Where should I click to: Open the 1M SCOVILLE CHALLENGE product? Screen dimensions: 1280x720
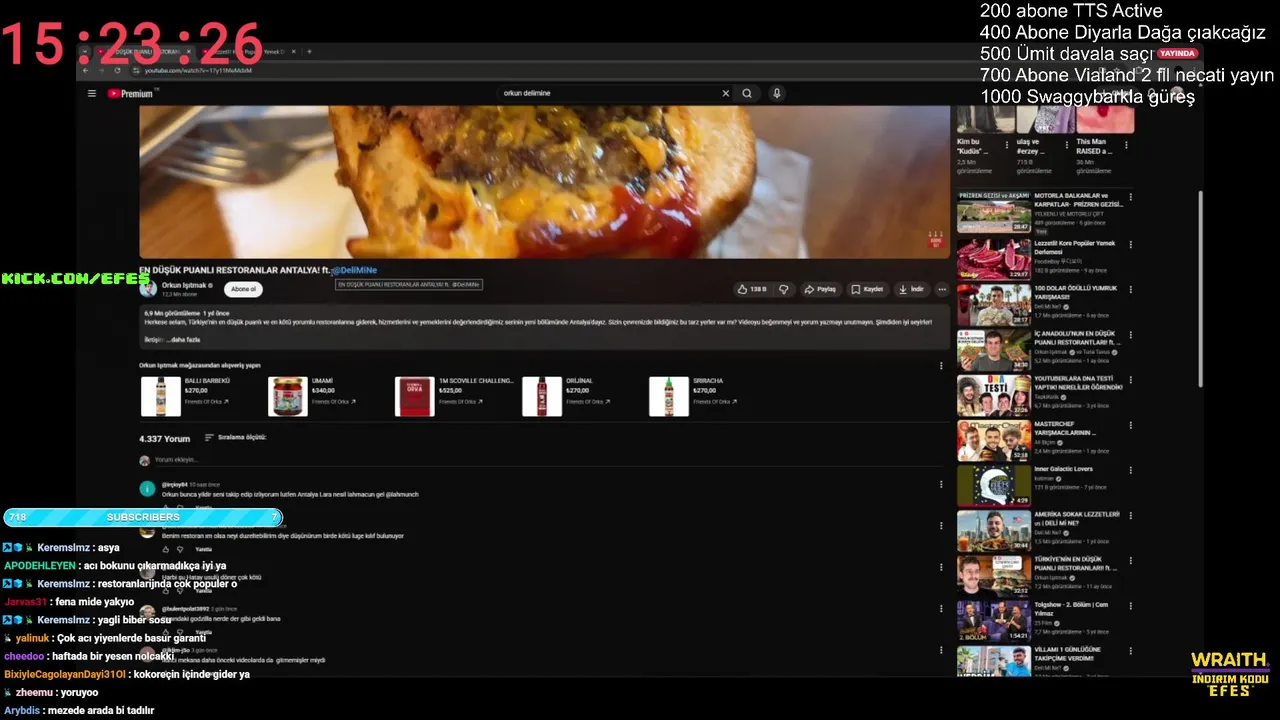pyautogui.click(x=414, y=396)
